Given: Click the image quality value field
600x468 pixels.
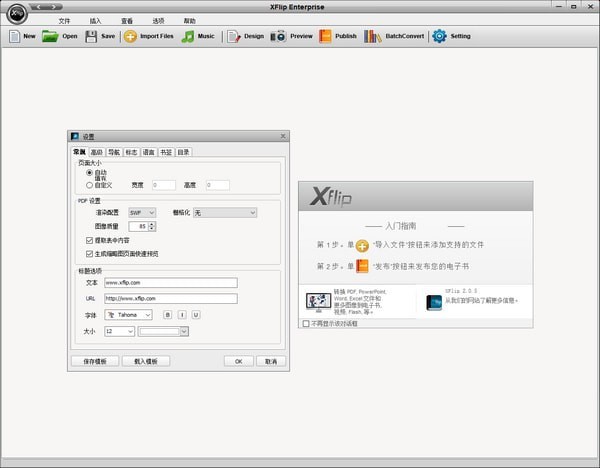Looking at the screenshot, I should [139, 227].
